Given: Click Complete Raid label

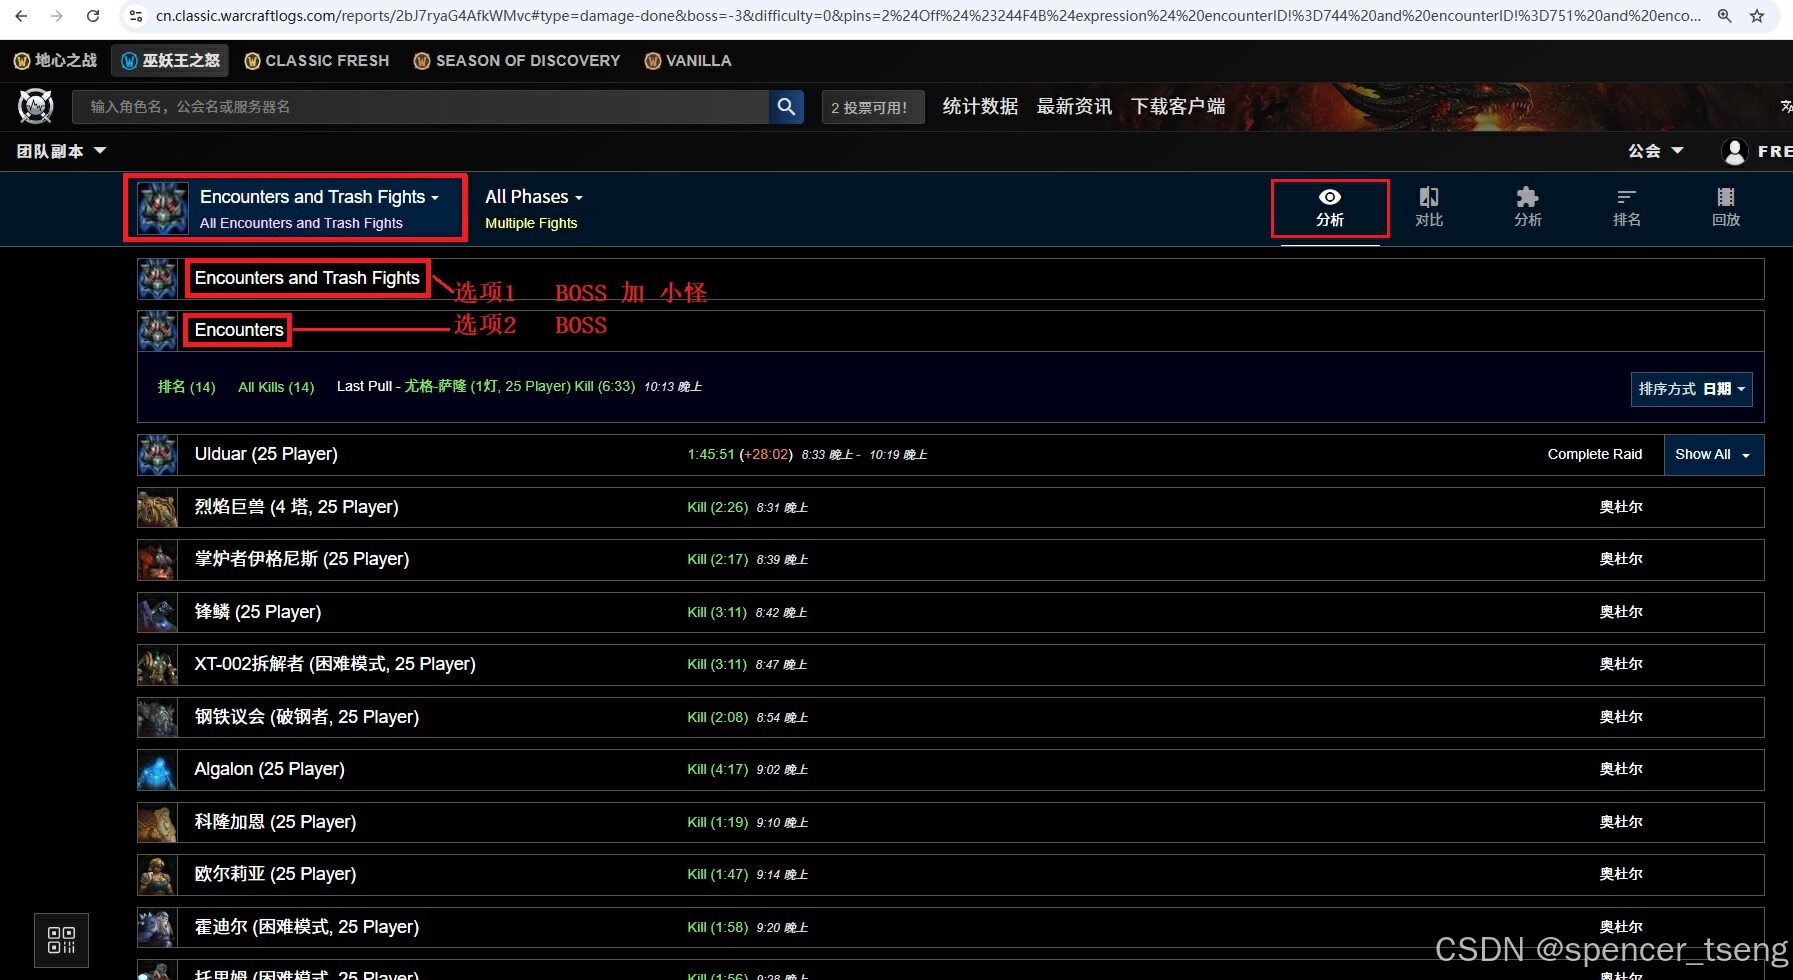Looking at the screenshot, I should point(1594,455).
